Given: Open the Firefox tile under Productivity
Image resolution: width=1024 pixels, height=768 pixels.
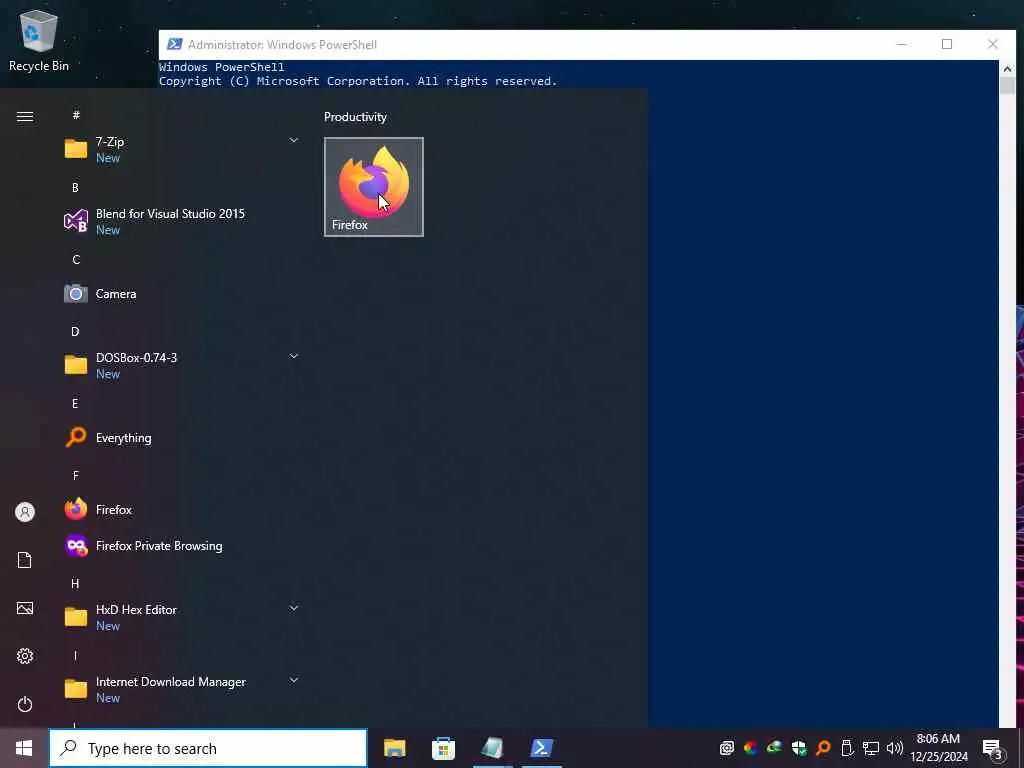Looking at the screenshot, I should pos(374,187).
